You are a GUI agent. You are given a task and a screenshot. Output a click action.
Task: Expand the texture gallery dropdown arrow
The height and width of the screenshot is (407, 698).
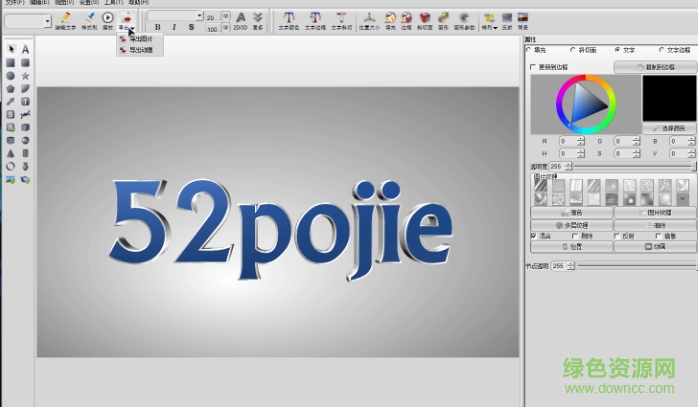682,199
